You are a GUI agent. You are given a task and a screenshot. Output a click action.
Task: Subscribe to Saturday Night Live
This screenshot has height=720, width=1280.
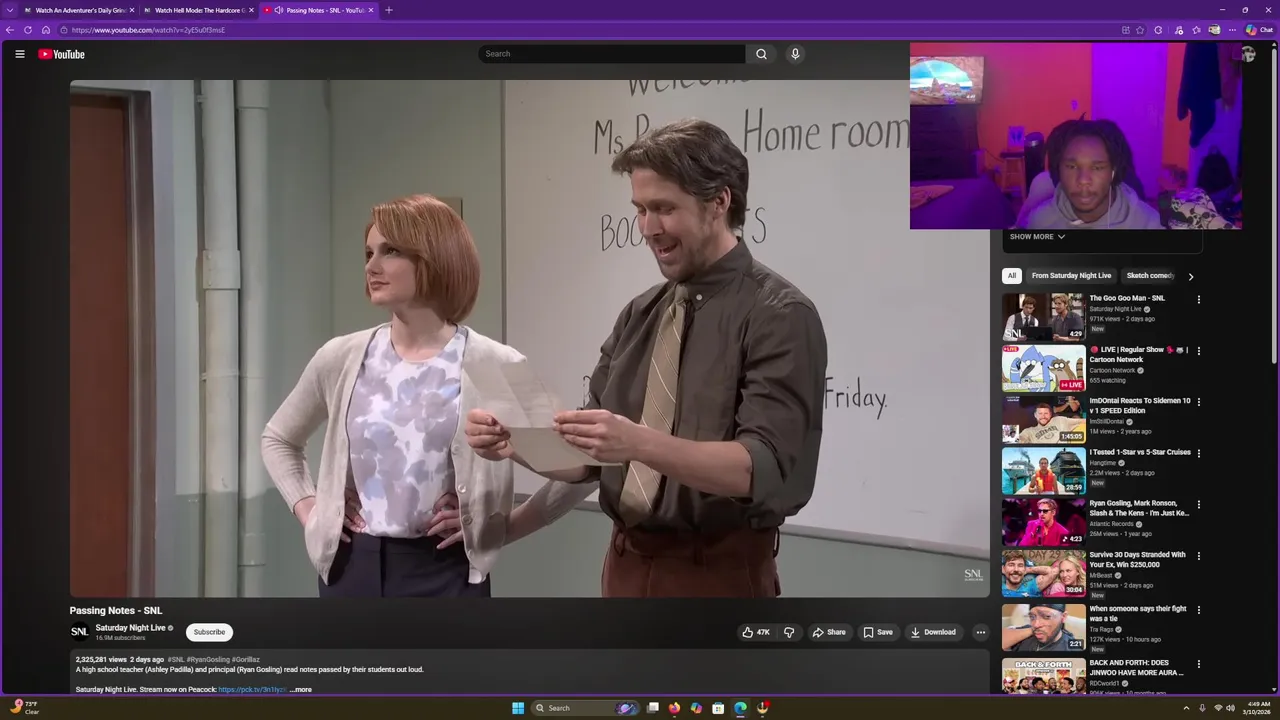(209, 632)
